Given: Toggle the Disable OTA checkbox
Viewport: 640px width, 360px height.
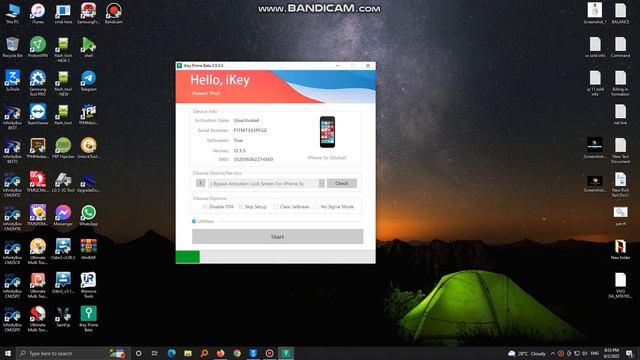Looking at the screenshot, I should point(205,207).
